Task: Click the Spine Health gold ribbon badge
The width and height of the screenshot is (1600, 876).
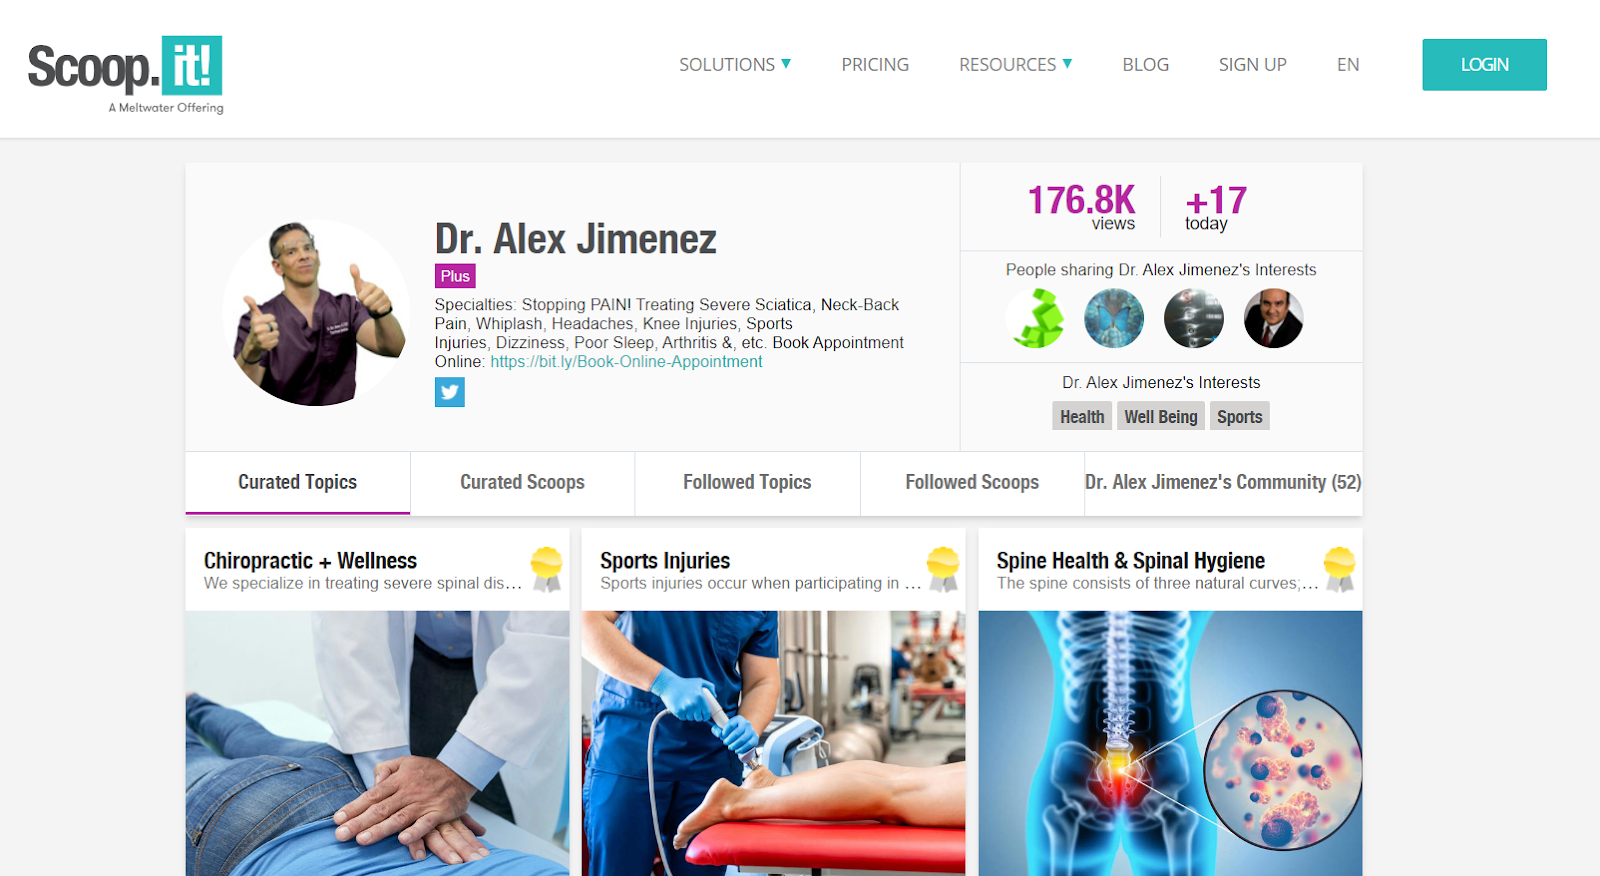Action: point(1339,569)
